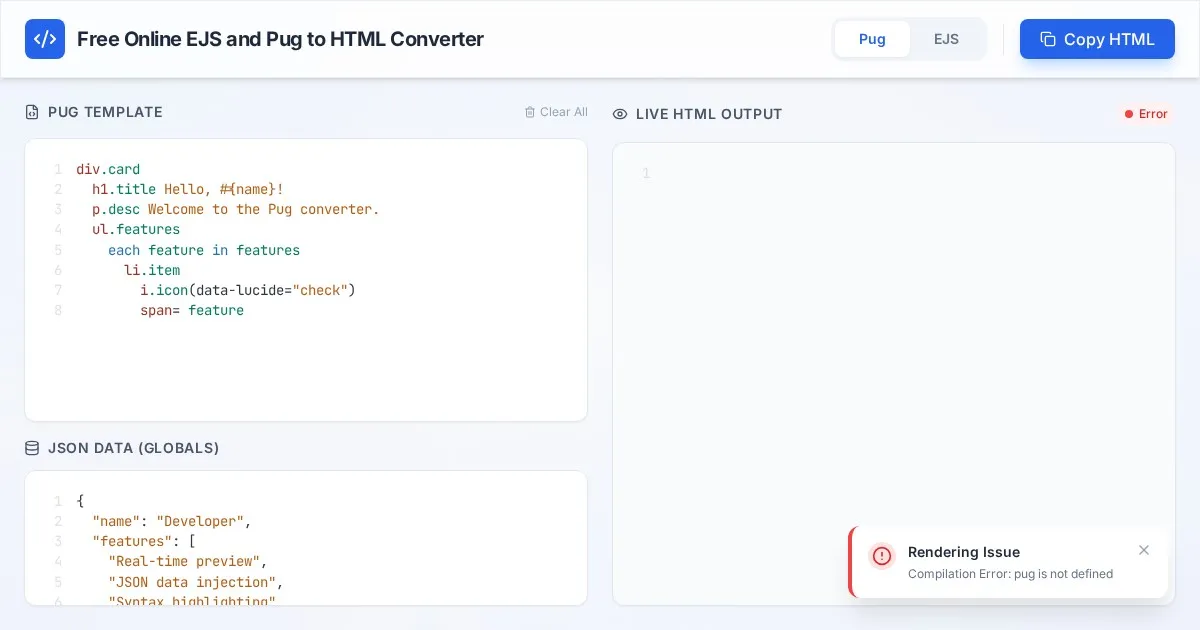The width and height of the screenshot is (1200, 630).
Task: Click the copy icon in Copy HTML button
Action: 1047,39
